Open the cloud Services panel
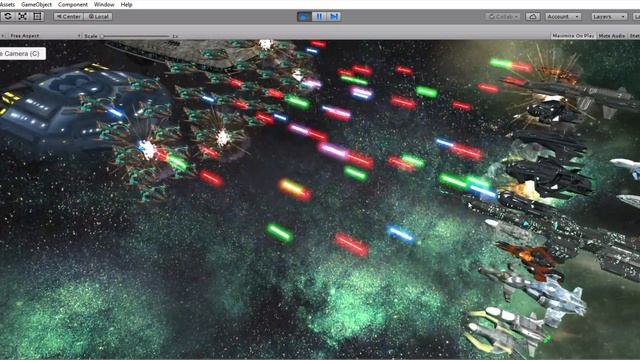The height and width of the screenshot is (360, 640). [533, 17]
